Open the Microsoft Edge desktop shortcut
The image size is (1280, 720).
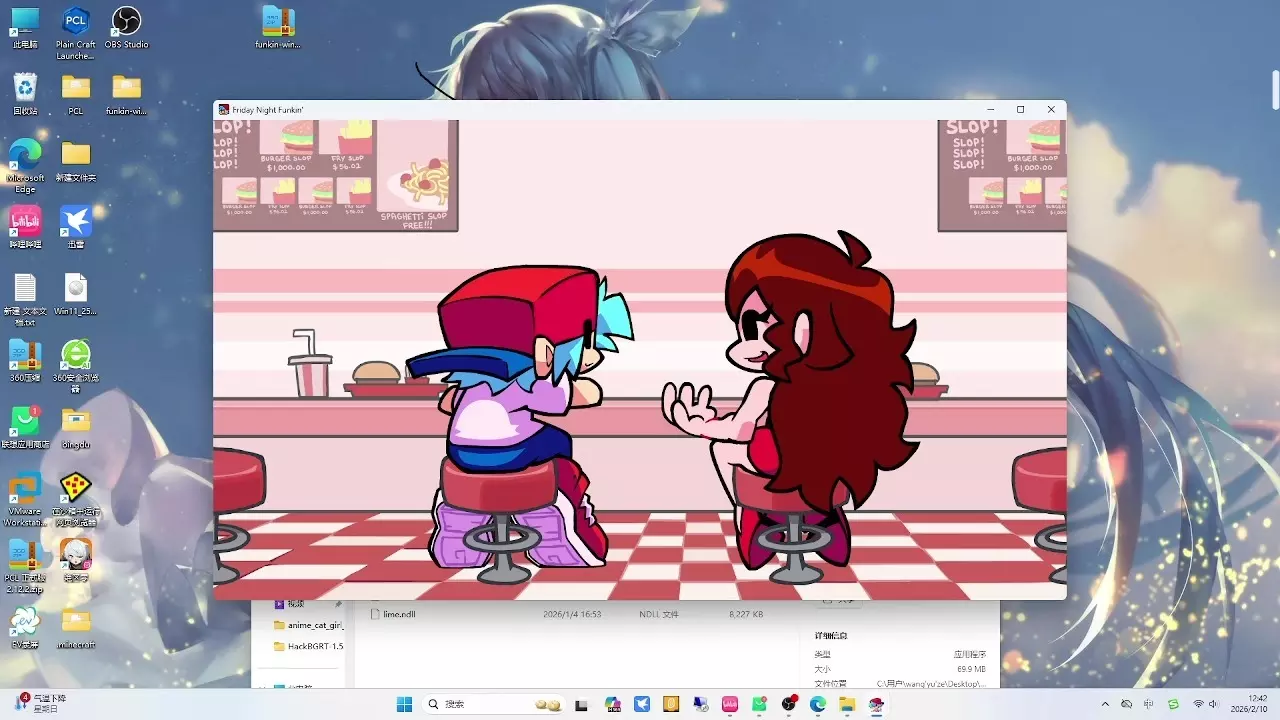pyautogui.click(x=25, y=165)
